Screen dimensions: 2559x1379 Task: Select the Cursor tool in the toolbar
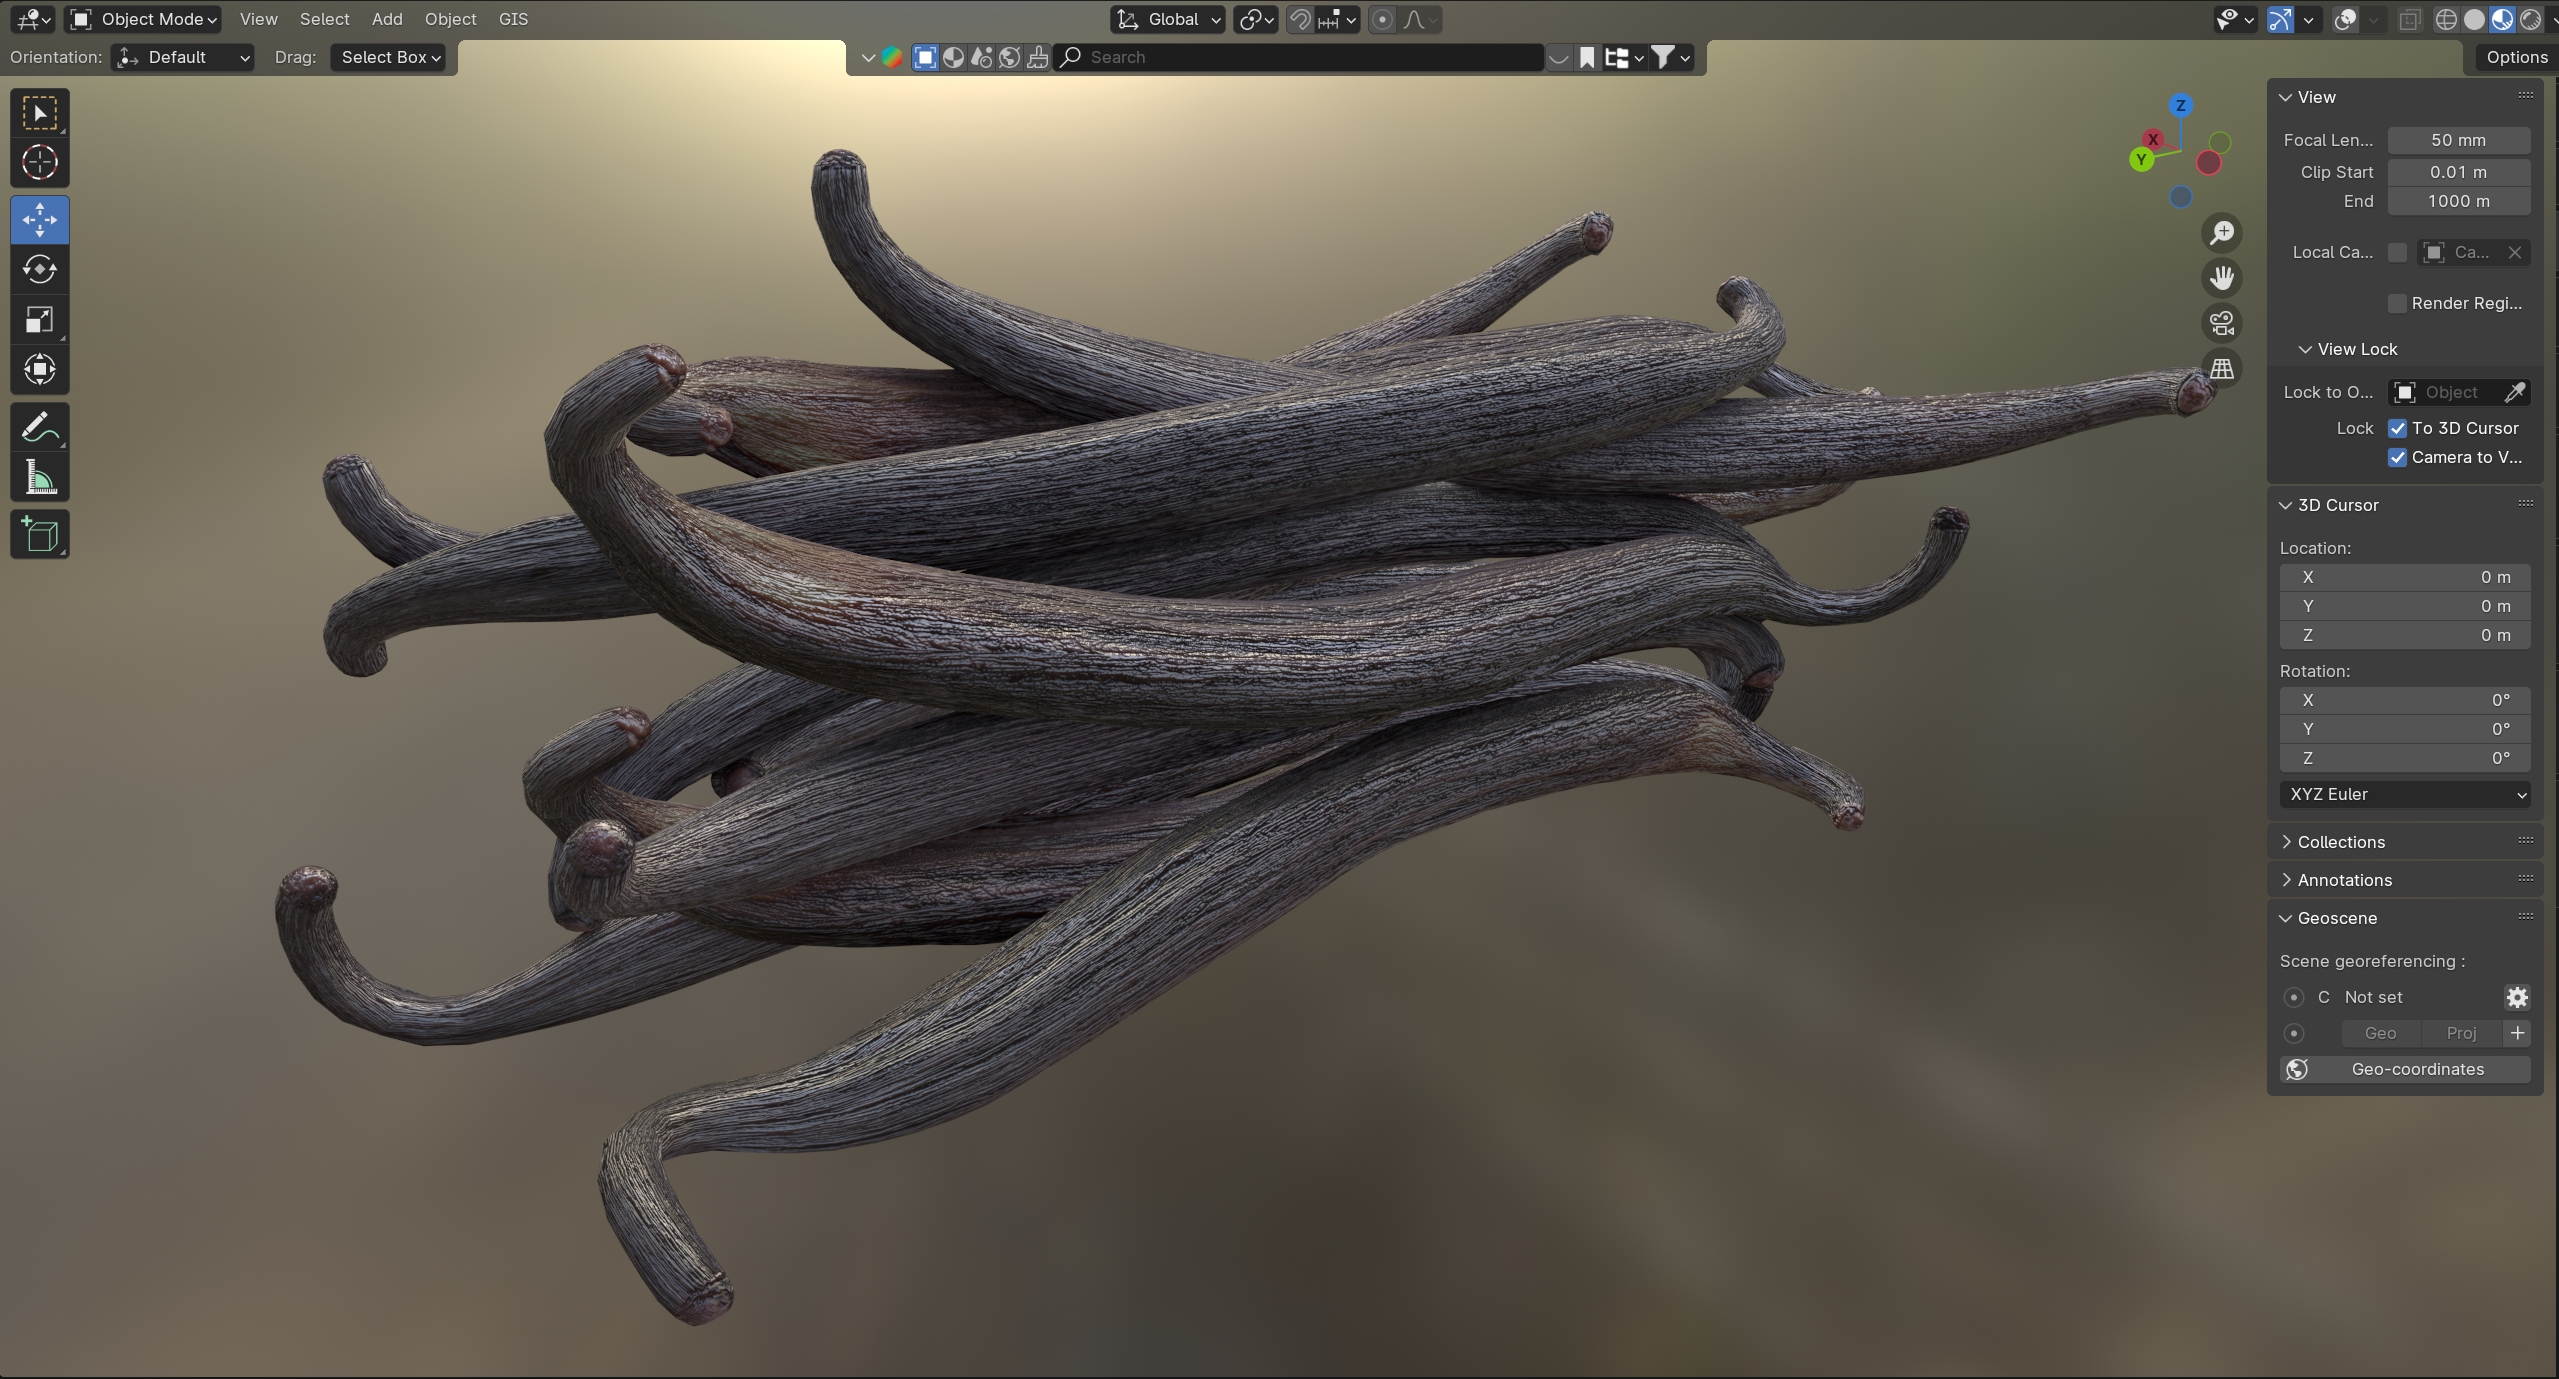(x=40, y=162)
